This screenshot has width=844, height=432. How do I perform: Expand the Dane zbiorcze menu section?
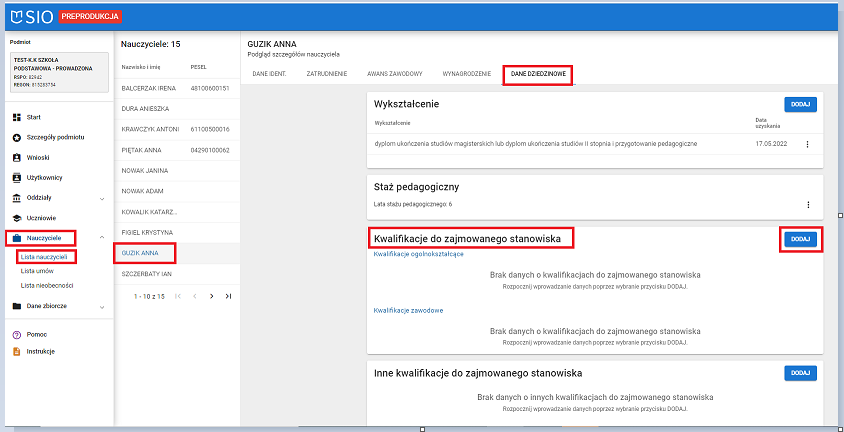pos(102,306)
